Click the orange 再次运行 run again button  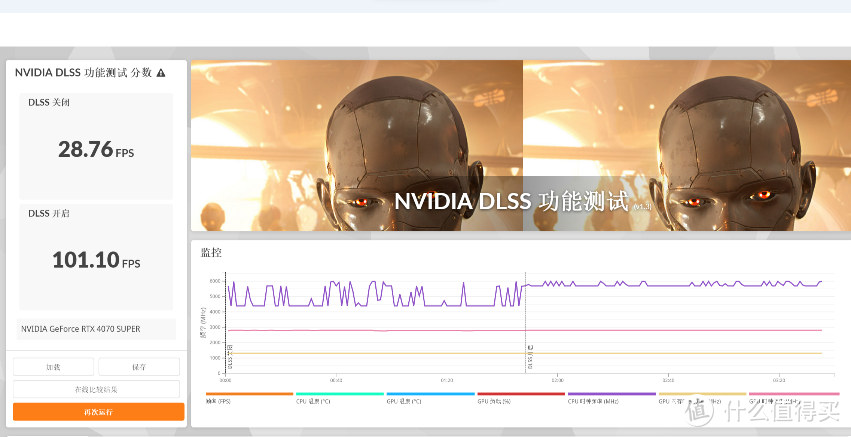click(x=98, y=412)
